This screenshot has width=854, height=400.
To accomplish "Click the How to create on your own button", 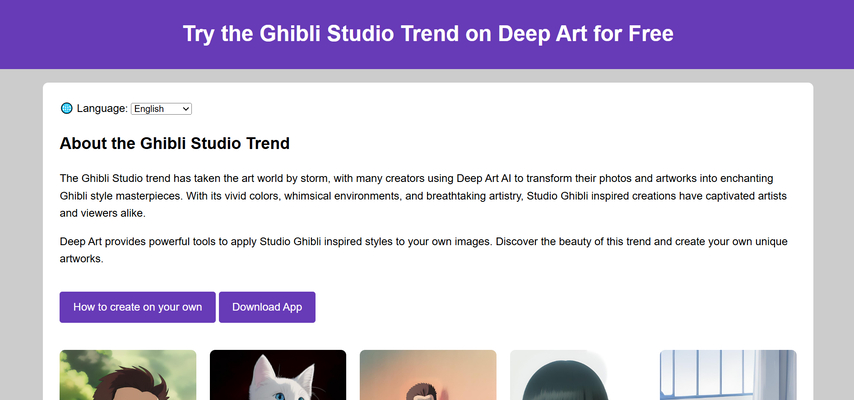I will click(137, 307).
